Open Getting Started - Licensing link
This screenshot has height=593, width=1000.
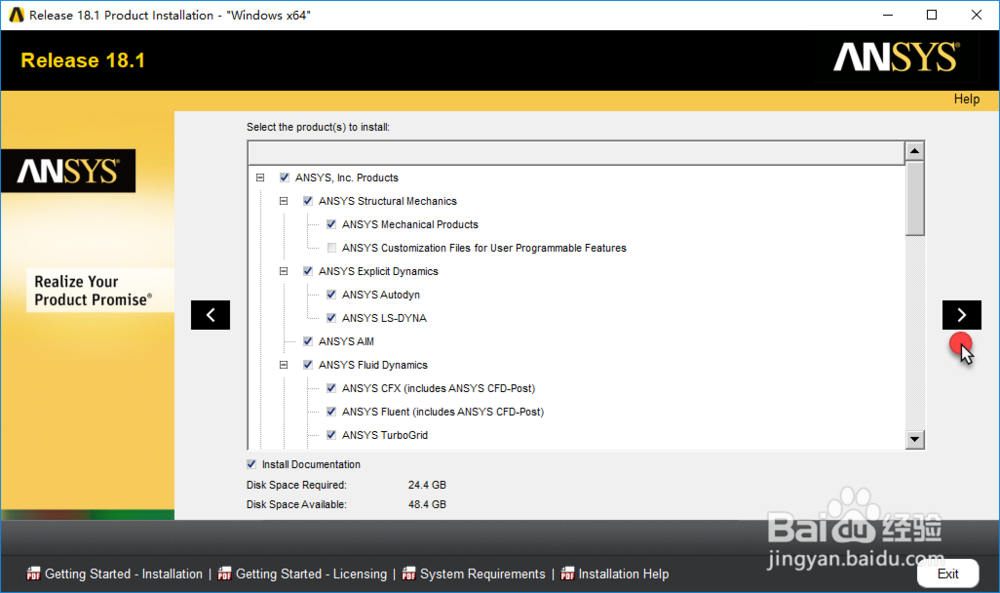tap(311, 574)
